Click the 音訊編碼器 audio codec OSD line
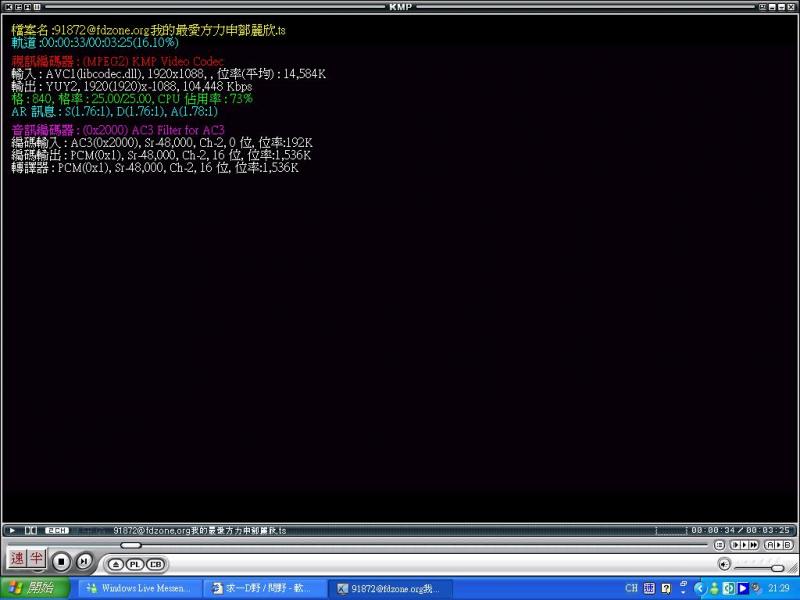Image resolution: width=800 pixels, height=600 pixels. [118, 130]
